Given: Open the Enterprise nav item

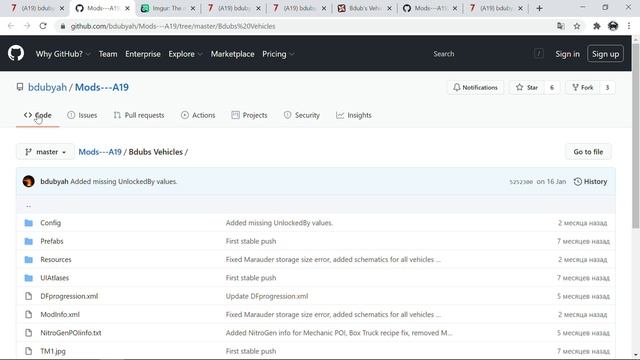Looking at the screenshot, I should pyautogui.click(x=143, y=54).
